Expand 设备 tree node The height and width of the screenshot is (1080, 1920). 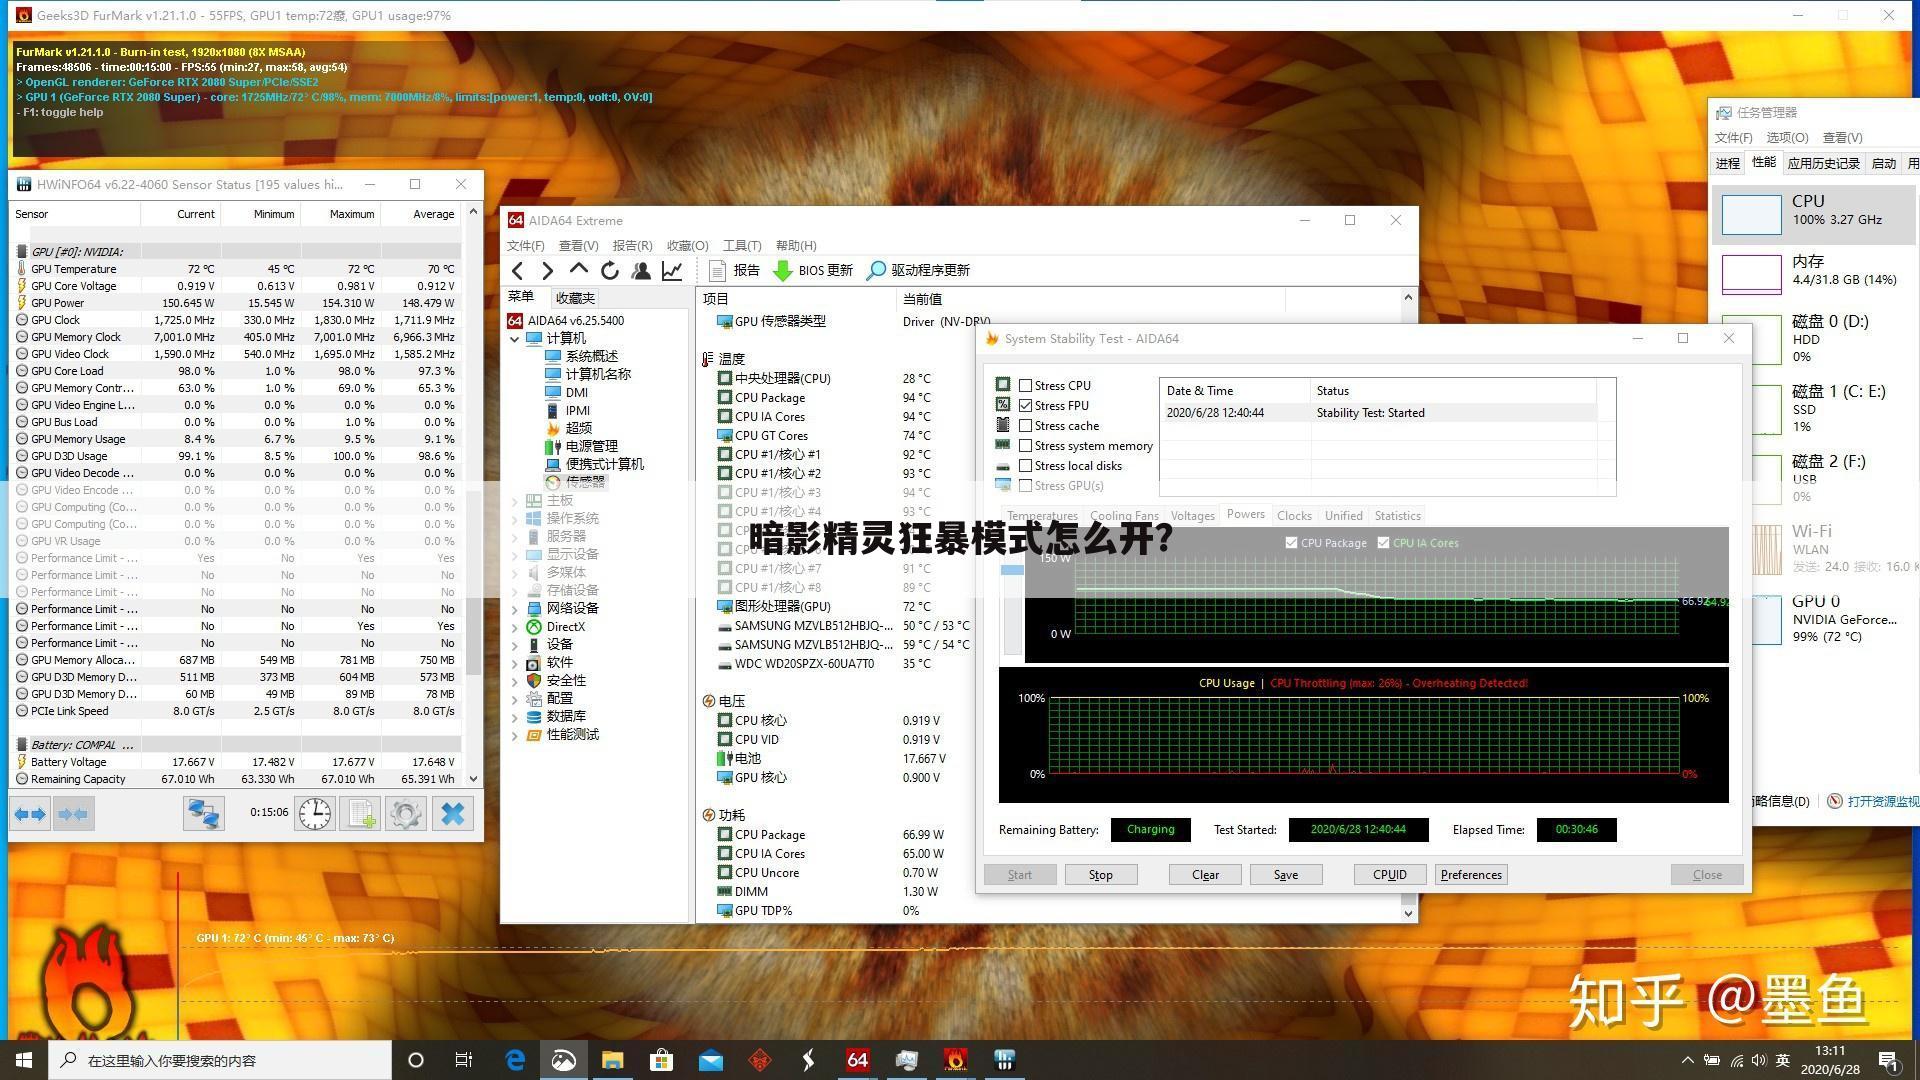[515, 645]
